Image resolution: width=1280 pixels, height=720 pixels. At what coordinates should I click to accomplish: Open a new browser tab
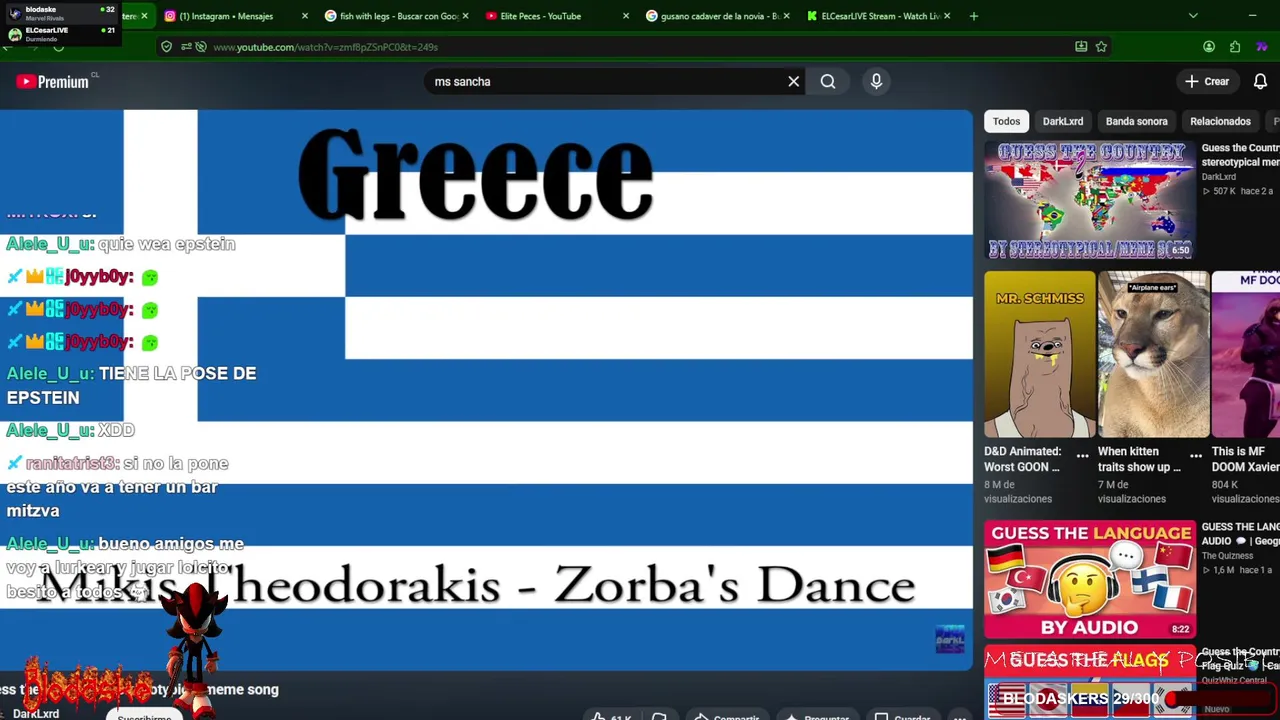973,16
